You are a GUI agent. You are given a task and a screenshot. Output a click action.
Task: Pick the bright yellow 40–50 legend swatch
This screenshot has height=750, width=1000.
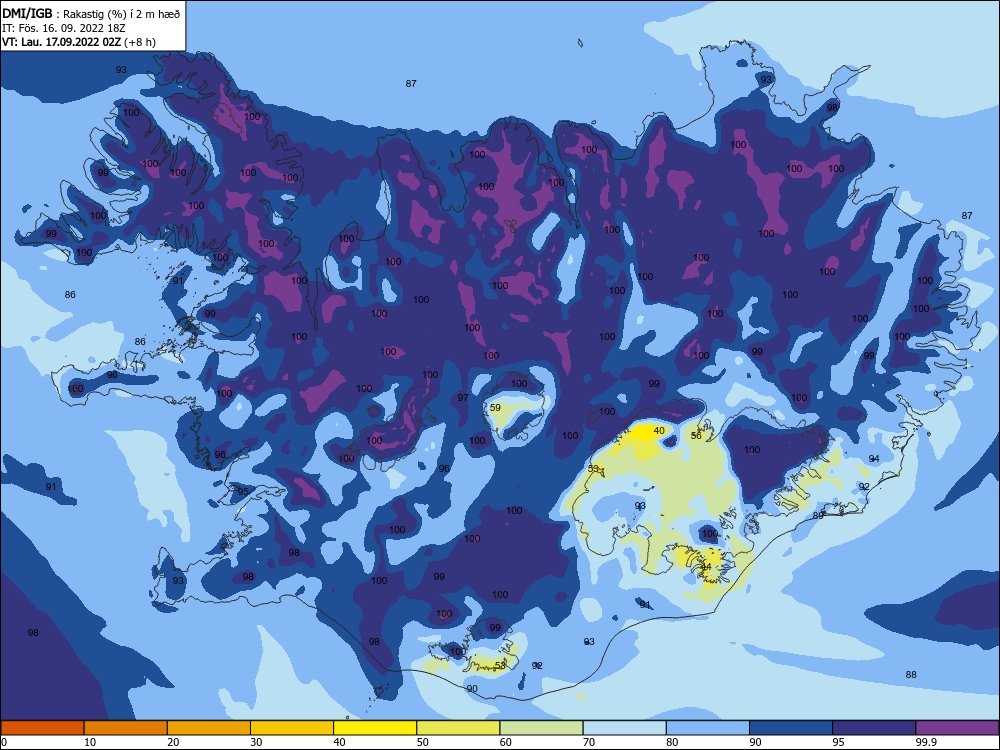[375, 728]
